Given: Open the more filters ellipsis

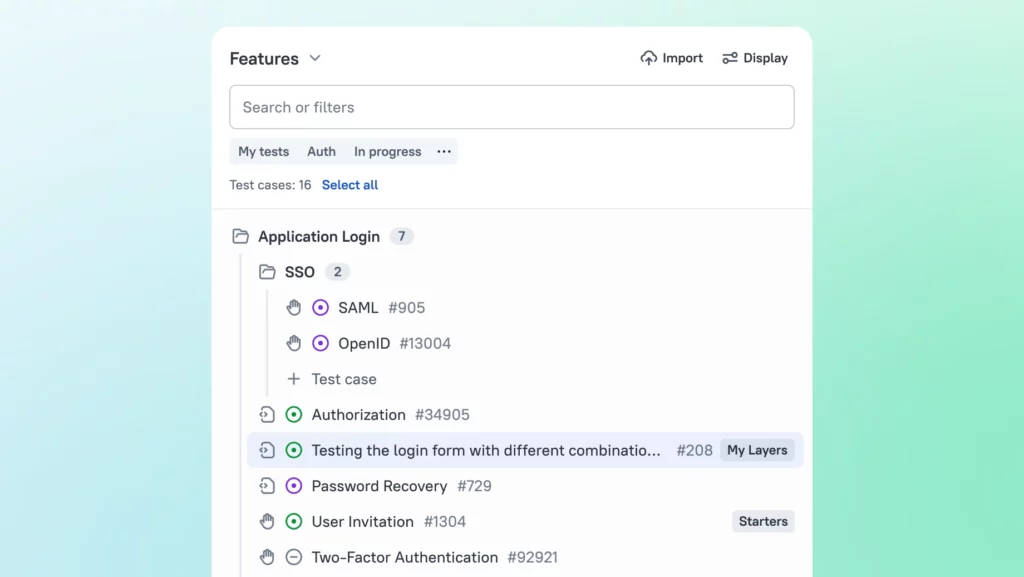Looking at the screenshot, I should (444, 151).
